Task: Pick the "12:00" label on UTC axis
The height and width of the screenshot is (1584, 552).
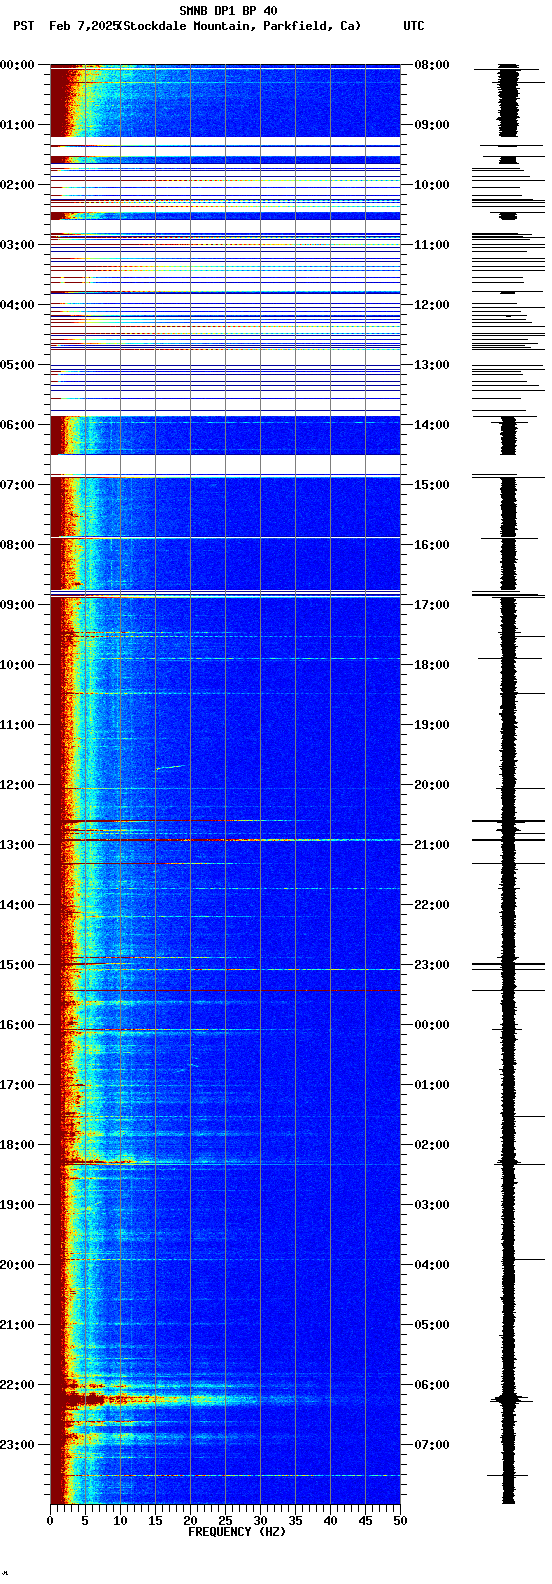Action: [x=432, y=305]
